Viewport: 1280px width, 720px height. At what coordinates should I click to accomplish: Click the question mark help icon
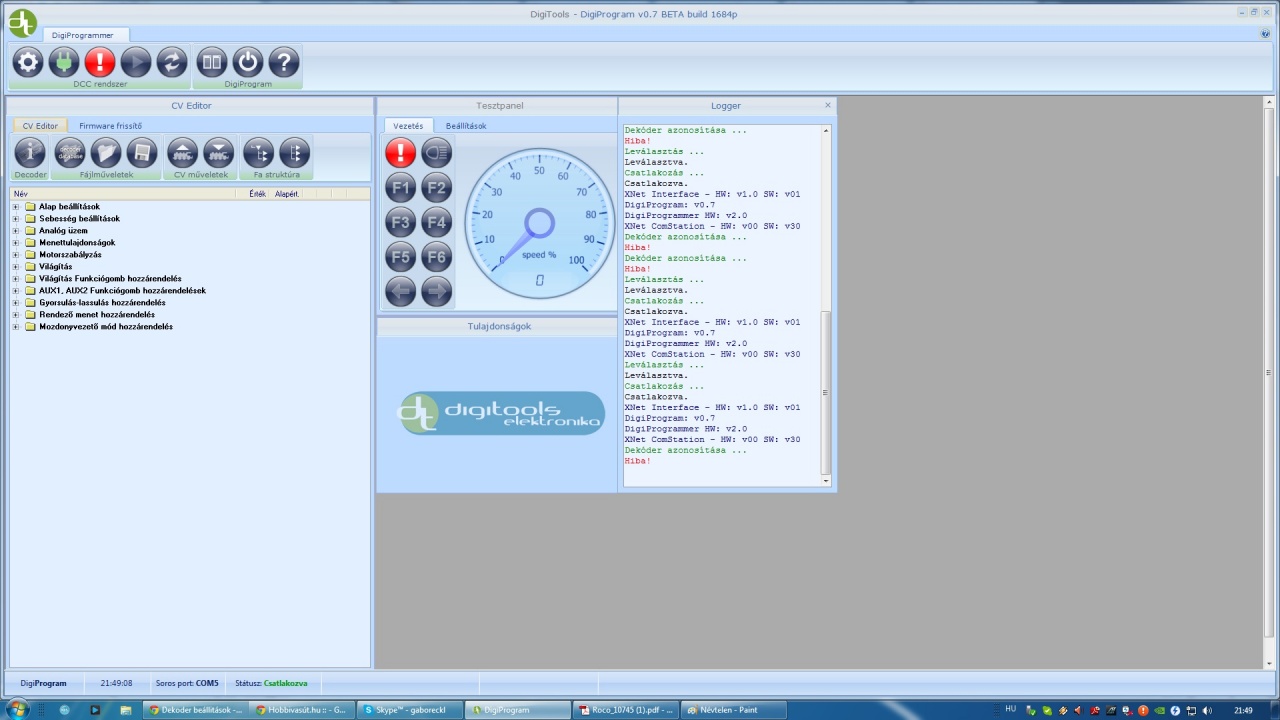click(x=284, y=62)
